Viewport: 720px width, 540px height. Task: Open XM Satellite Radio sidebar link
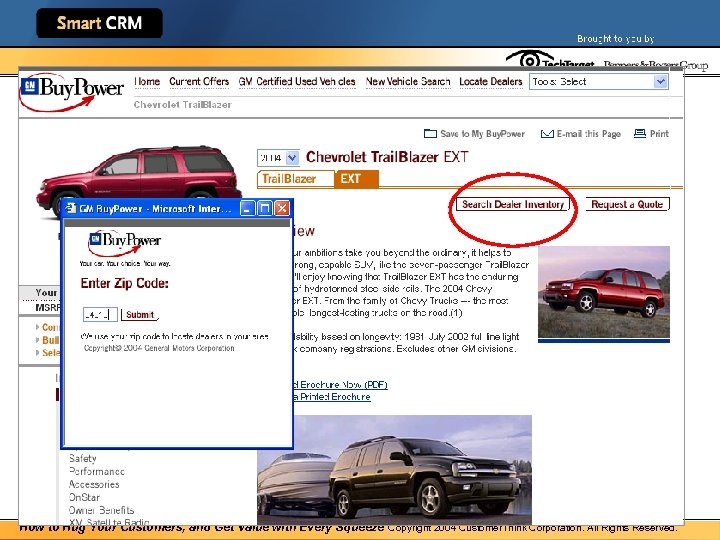pyautogui.click(x=109, y=522)
